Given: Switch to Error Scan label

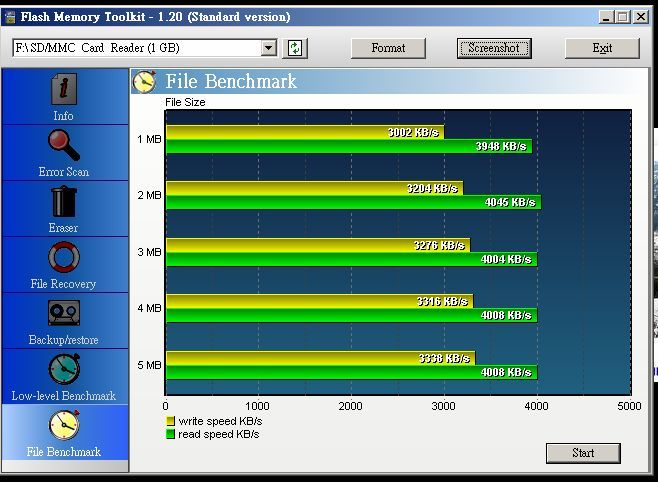Looking at the screenshot, I should (64, 172).
